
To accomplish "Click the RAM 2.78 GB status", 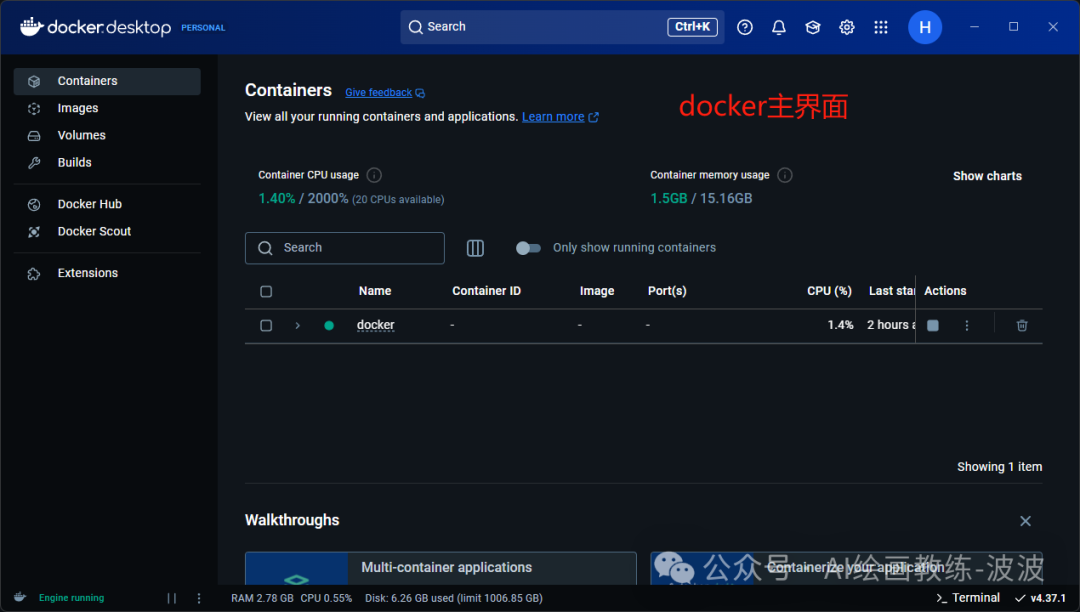I will [x=262, y=598].
